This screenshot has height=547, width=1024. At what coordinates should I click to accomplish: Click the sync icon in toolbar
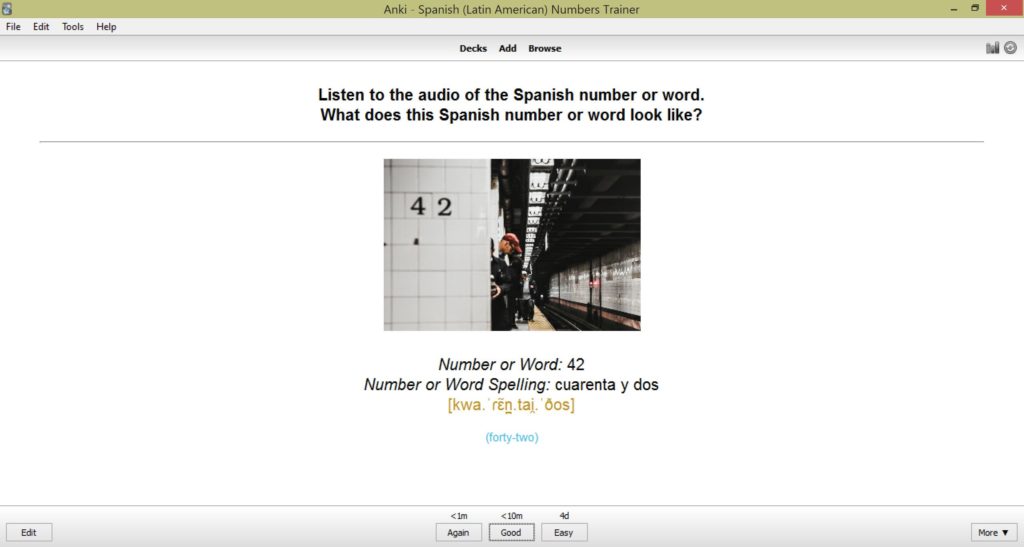click(1010, 48)
